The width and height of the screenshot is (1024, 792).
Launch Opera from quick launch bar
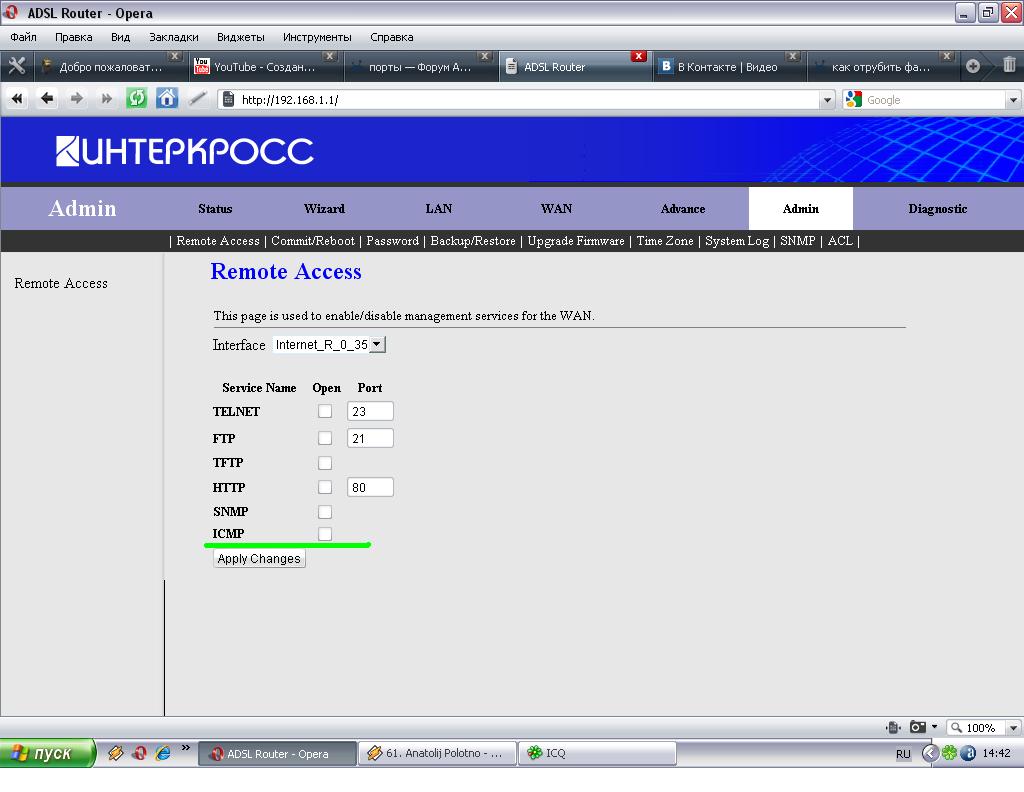(x=139, y=753)
